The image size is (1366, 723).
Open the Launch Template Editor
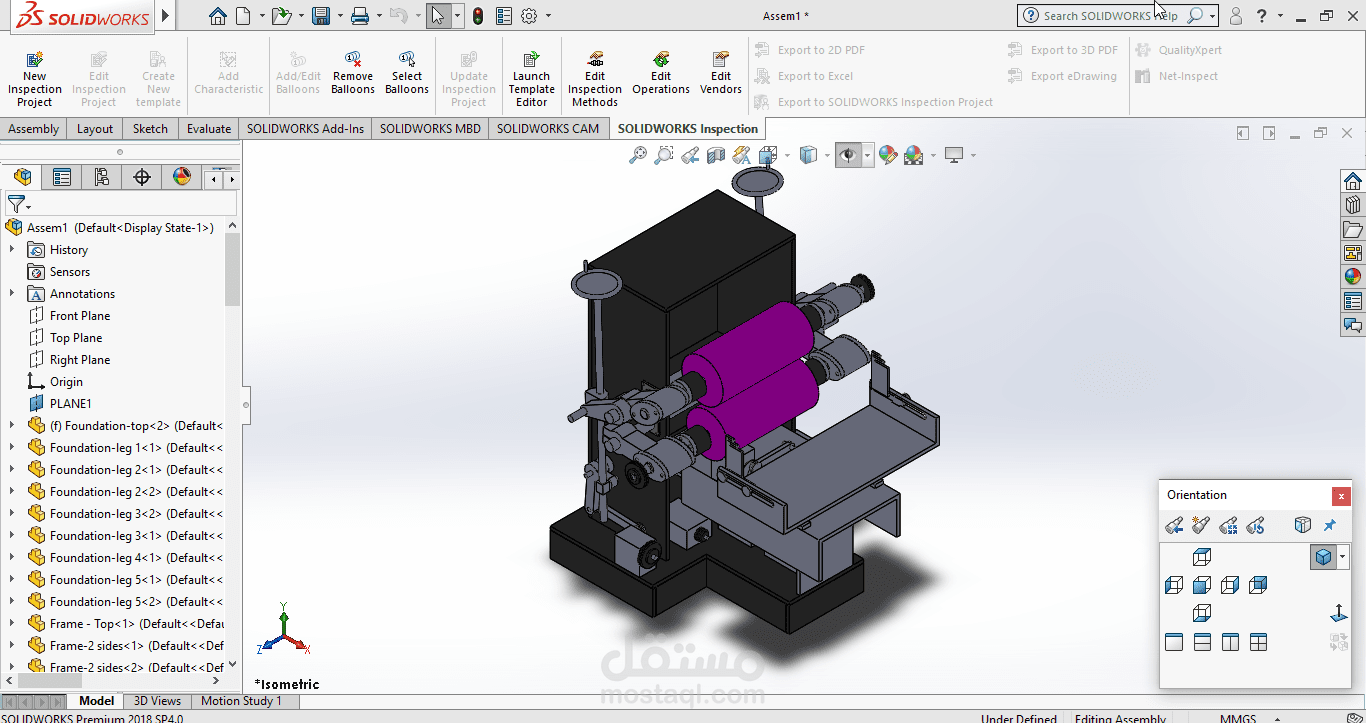coord(531,79)
